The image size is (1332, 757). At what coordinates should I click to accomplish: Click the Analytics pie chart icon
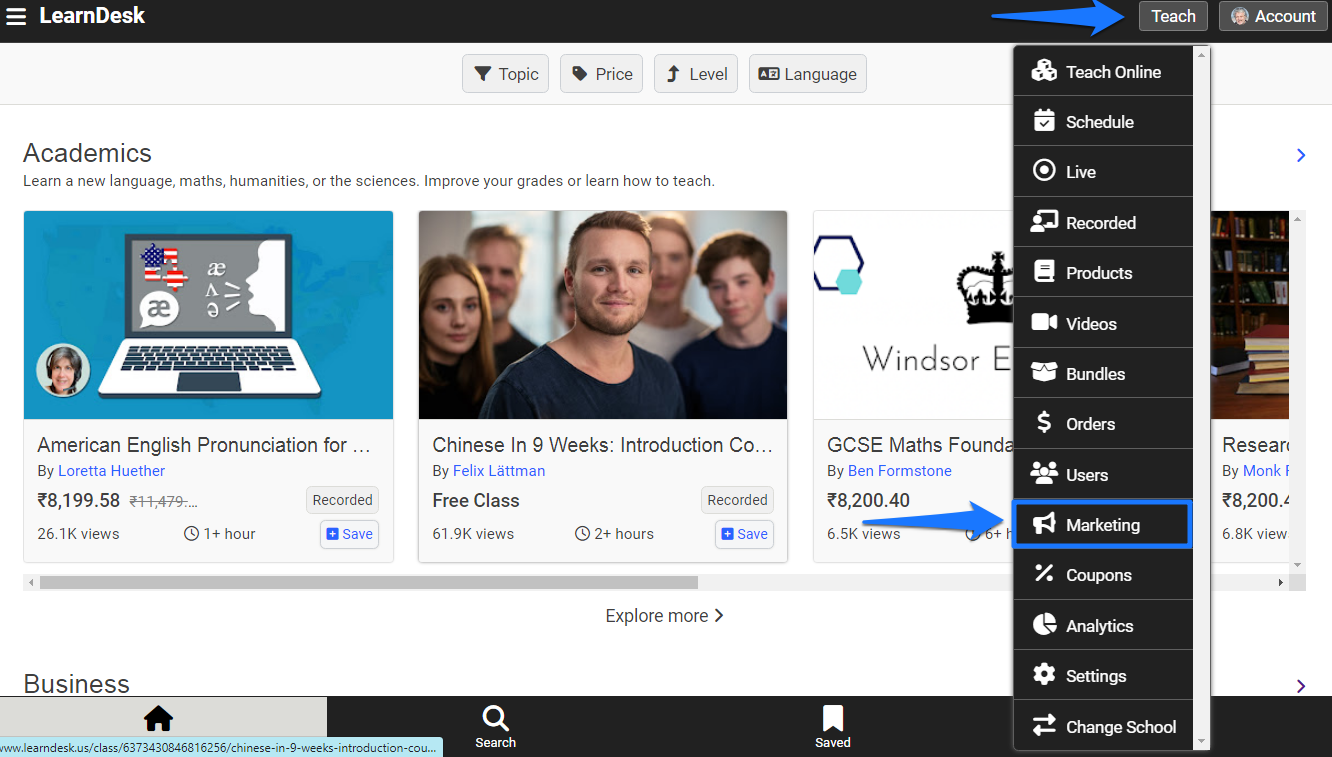pos(1044,625)
